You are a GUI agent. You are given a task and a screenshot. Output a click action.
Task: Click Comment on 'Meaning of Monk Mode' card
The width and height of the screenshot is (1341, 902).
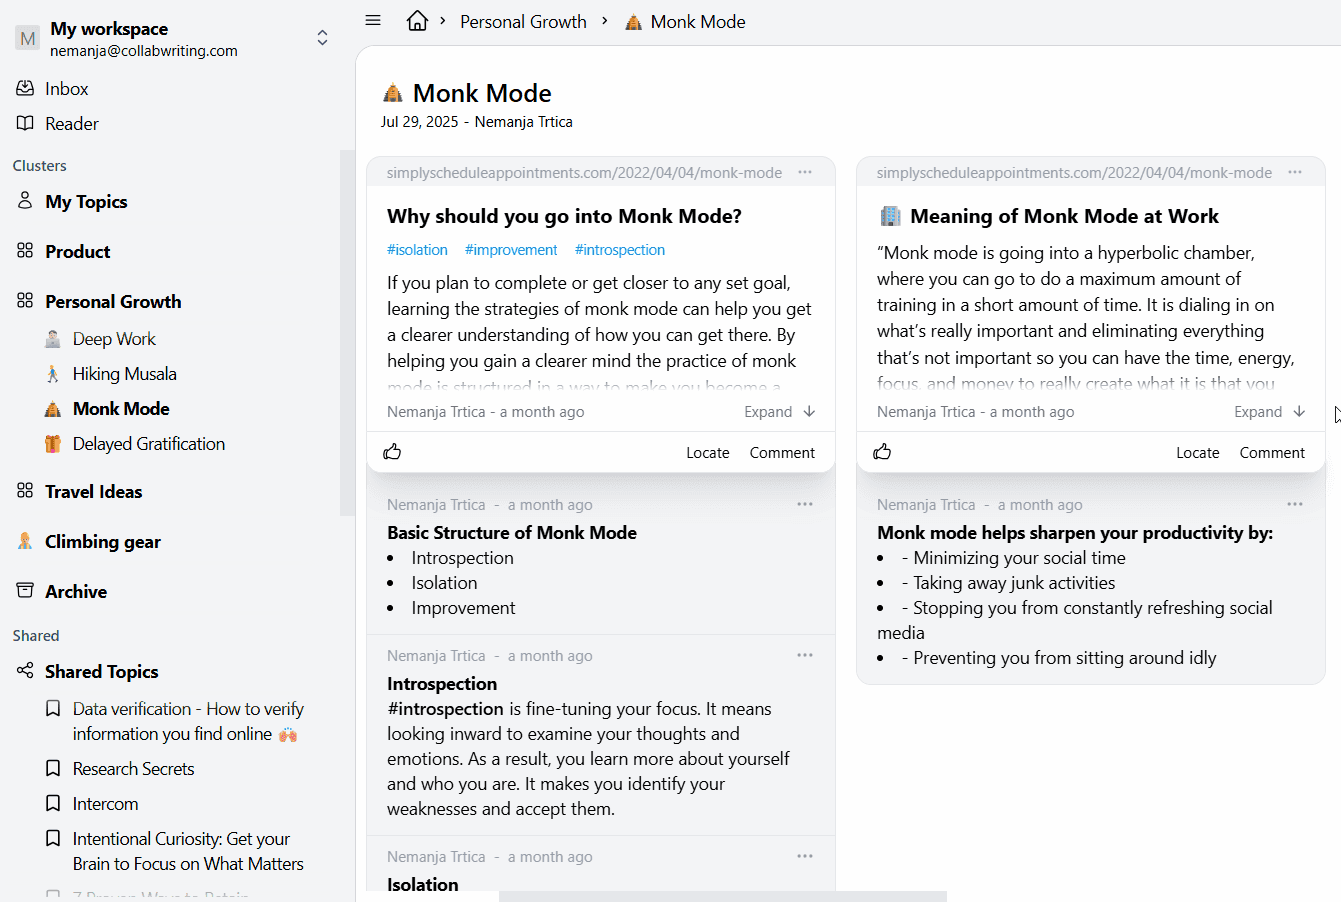pos(1272,453)
